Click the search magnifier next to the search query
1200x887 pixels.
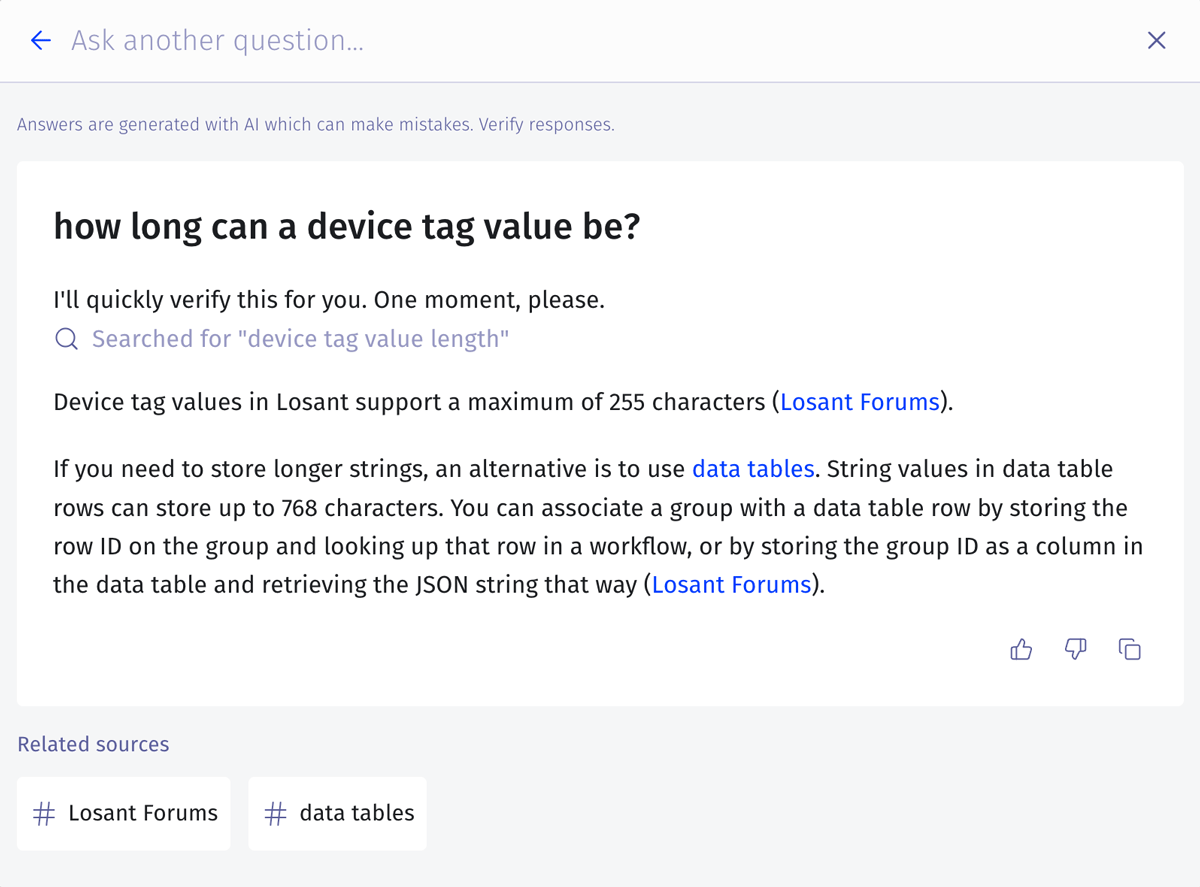point(66,339)
